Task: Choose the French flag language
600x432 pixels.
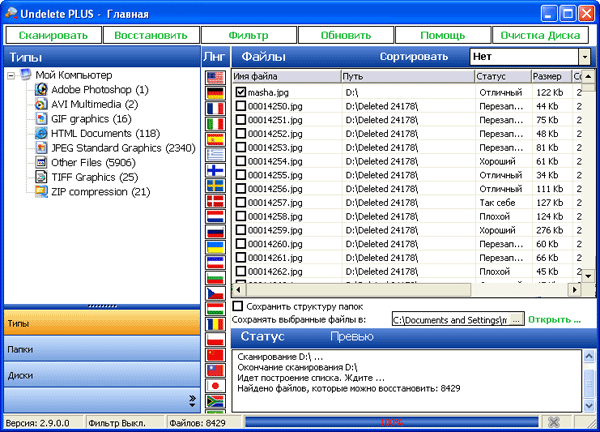Action: 215,108
